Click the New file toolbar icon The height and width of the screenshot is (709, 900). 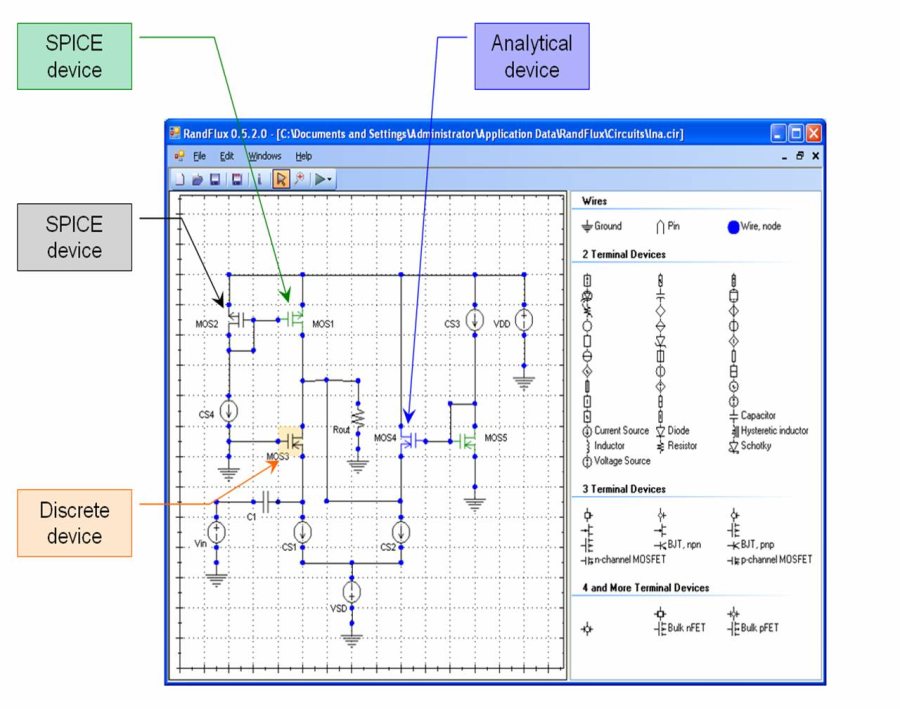point(180,179)
